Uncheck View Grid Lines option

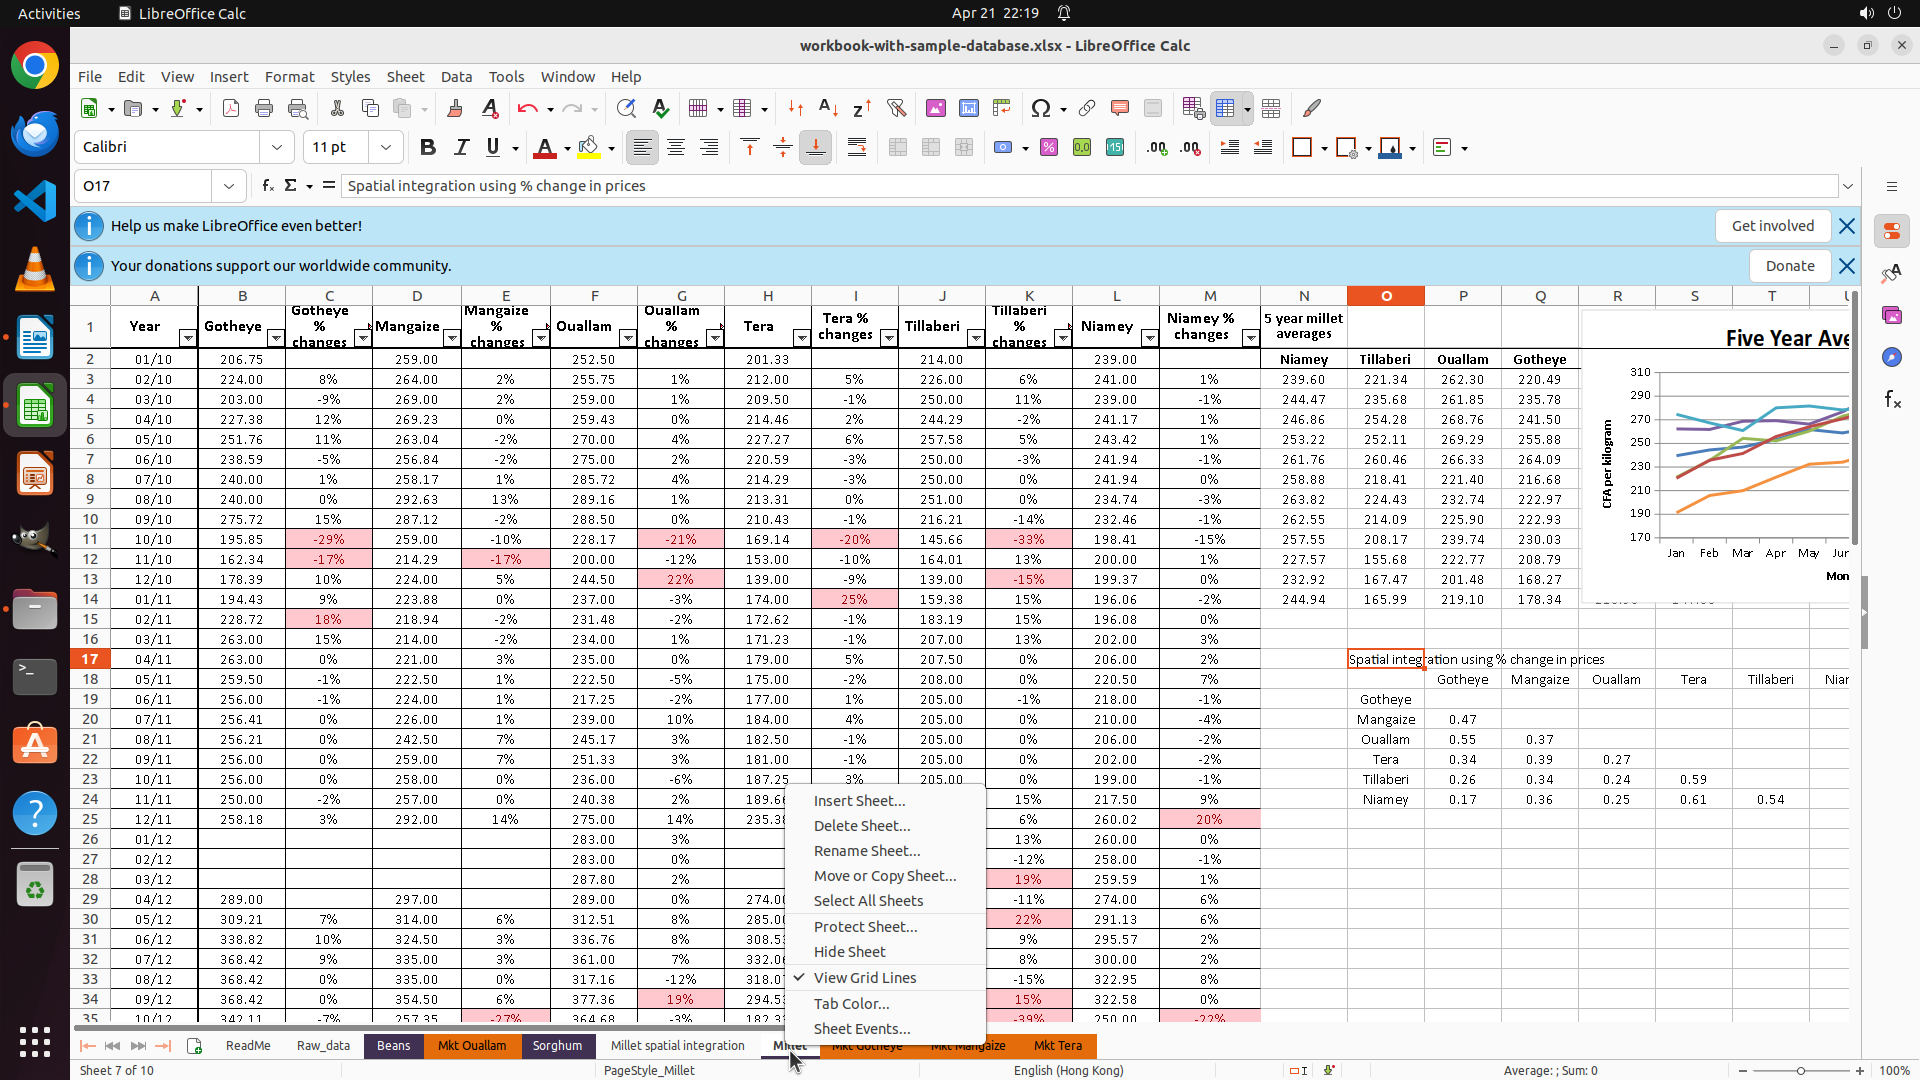point(864,978)
